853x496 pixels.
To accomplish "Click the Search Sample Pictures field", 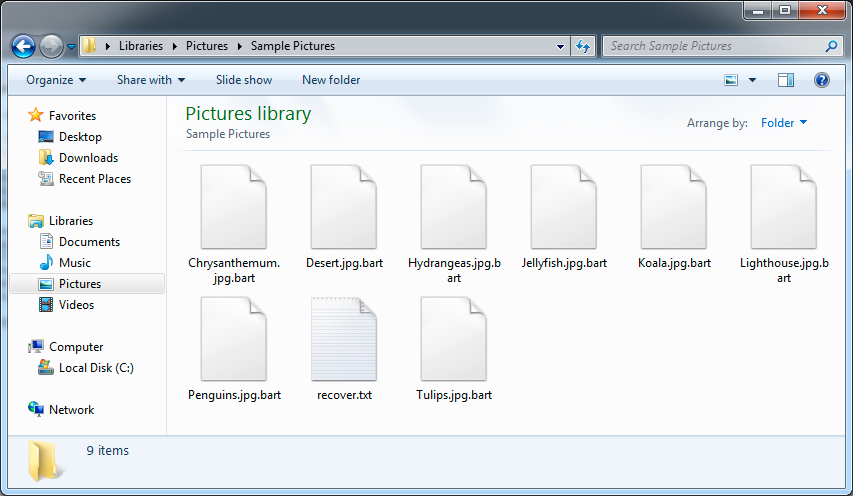I will coord(712,46).
